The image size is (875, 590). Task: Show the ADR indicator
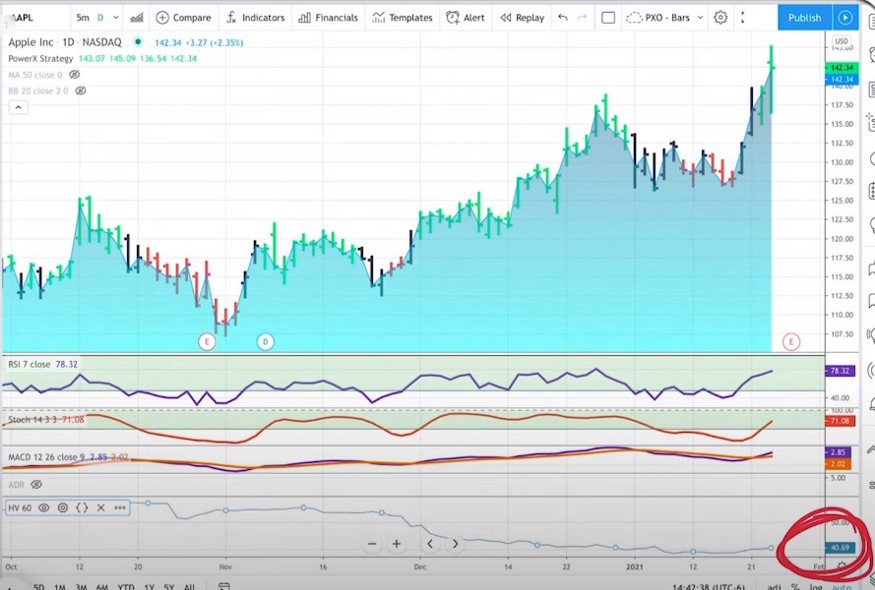36,485
